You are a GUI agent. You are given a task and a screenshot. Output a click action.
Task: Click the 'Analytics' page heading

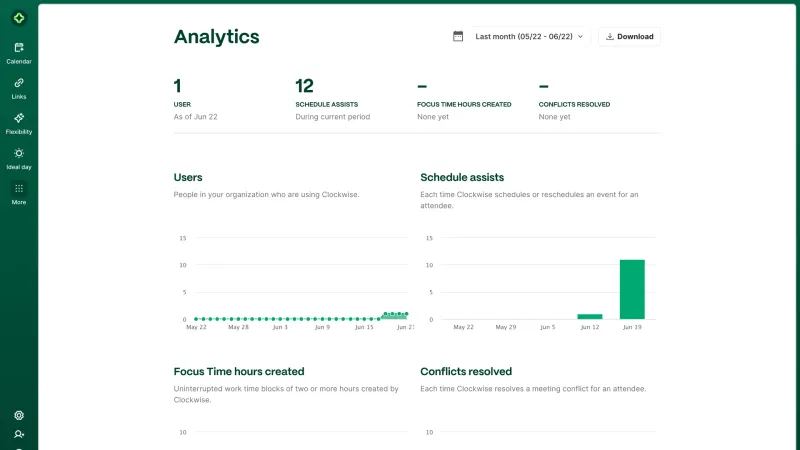click(x=216, y=37)
